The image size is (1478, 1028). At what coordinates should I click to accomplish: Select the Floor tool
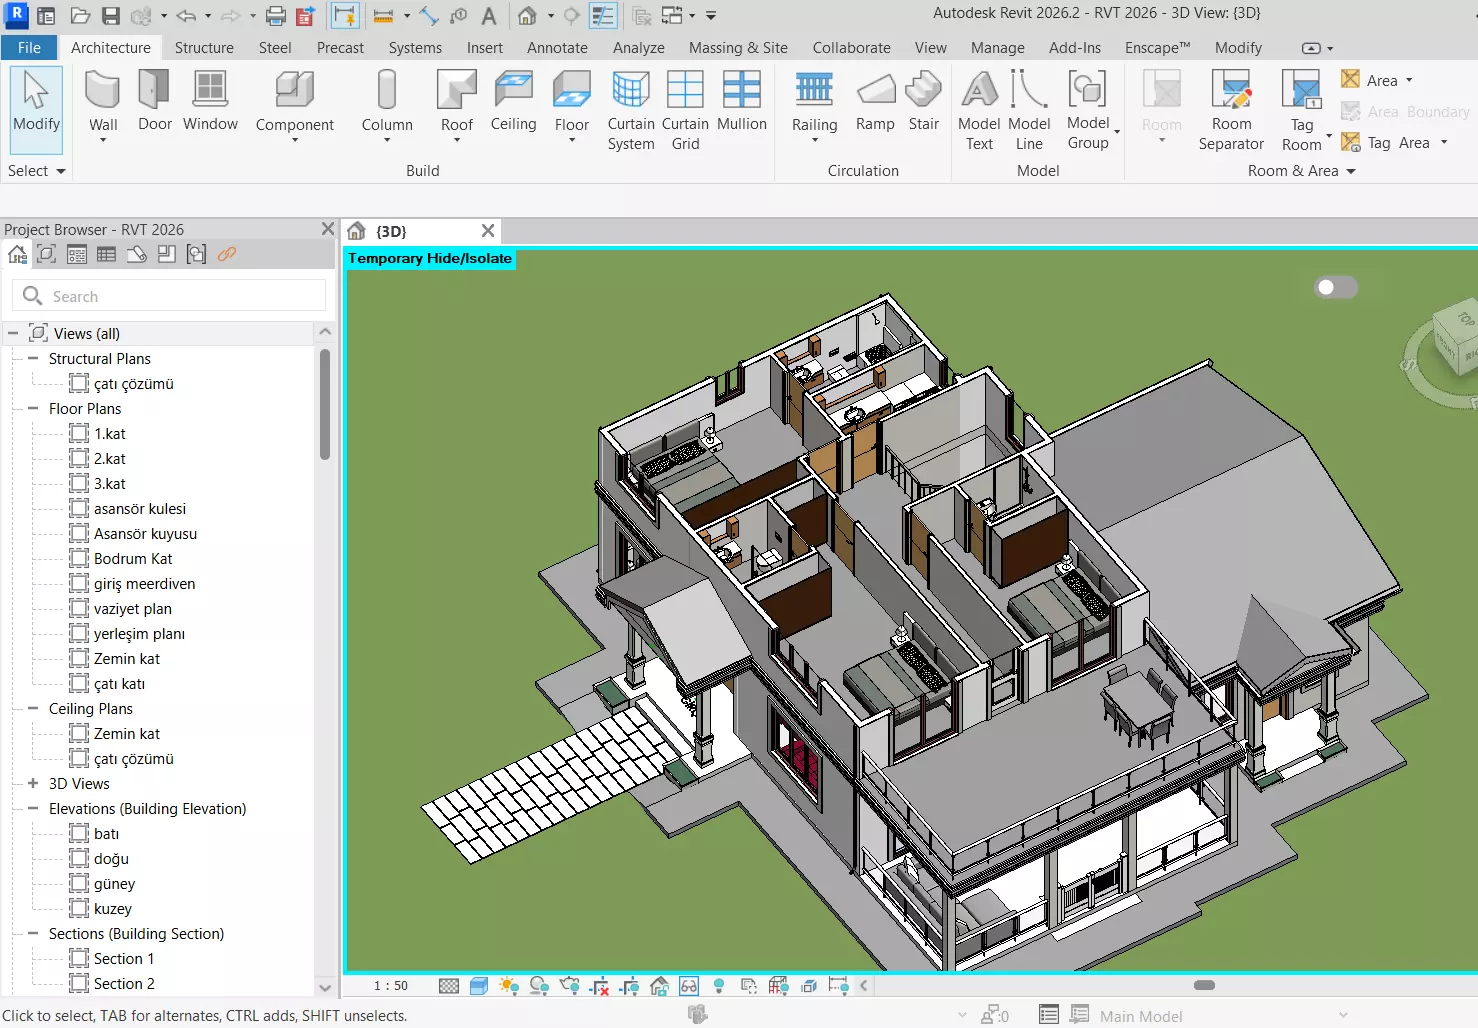point(572,104)
